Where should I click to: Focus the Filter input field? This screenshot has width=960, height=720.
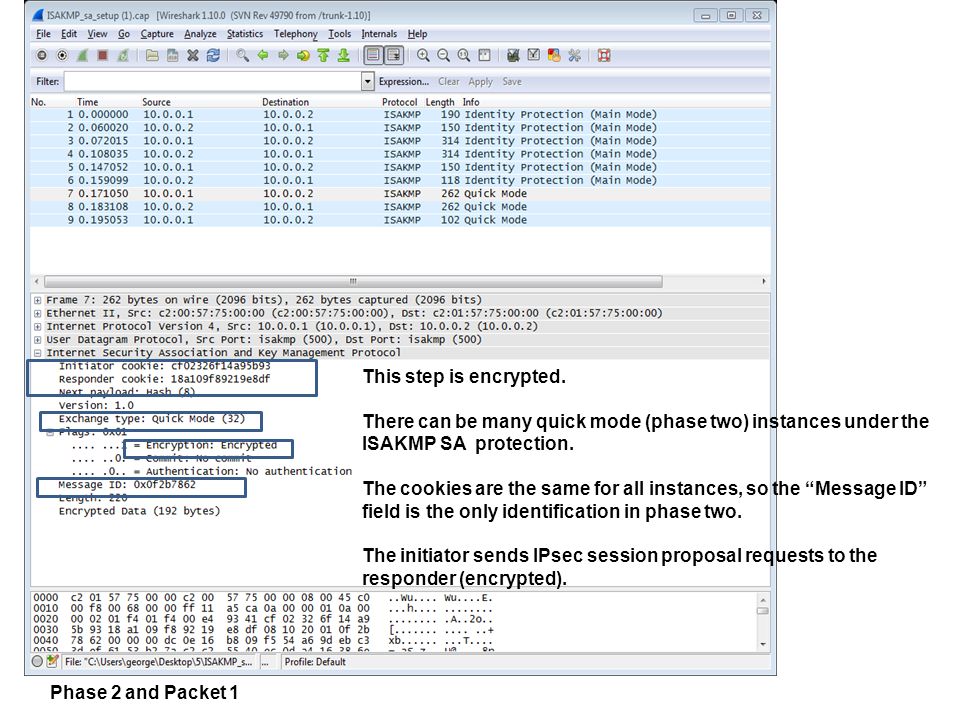213,81
